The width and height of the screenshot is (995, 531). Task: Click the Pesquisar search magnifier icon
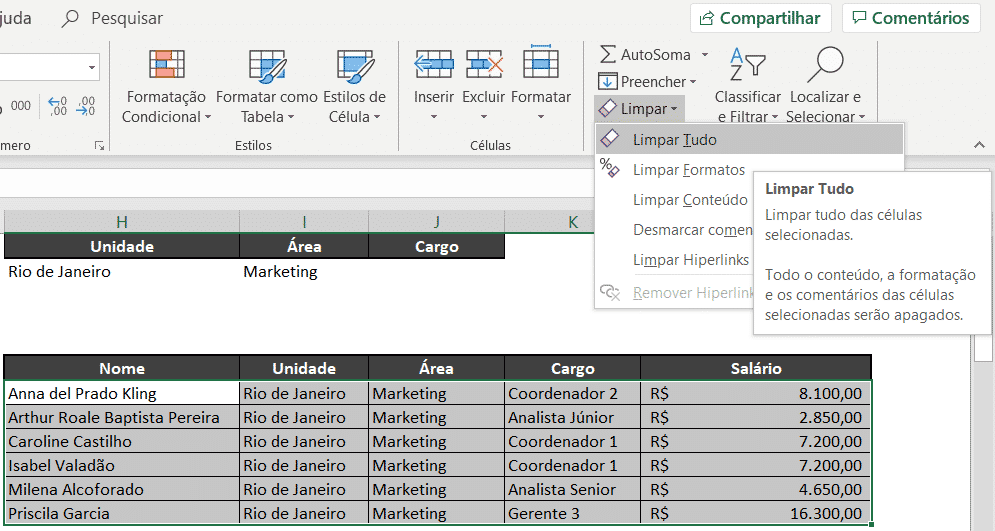[x=70, y=18]
